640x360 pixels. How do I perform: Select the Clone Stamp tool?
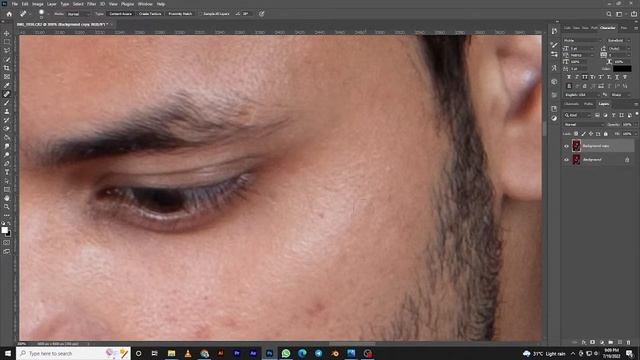click(x=7, y=111)
